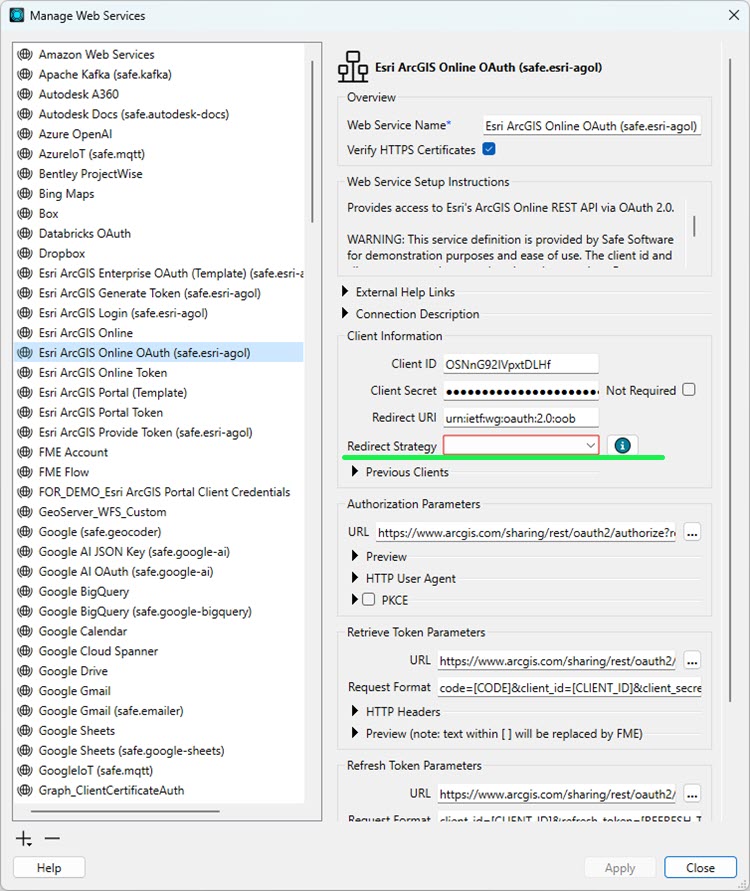This screenshot has width=750, height=891.
Task: Click the globe icon beside Box
Action: point(24,214)
